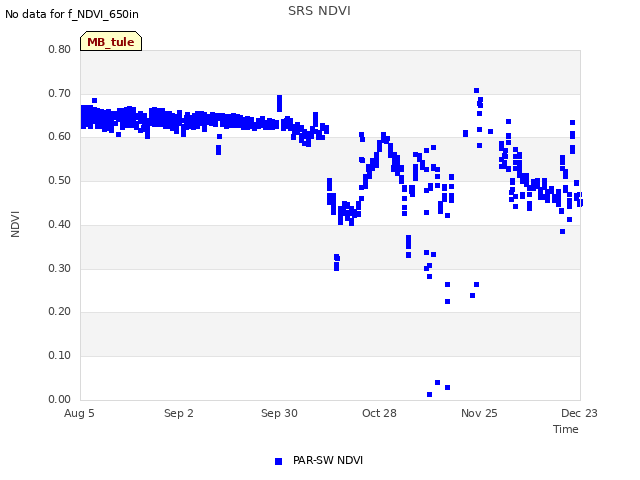Click the Oct 28 x-axis label
Screen dimensions: 640x480
click(379, 413)
